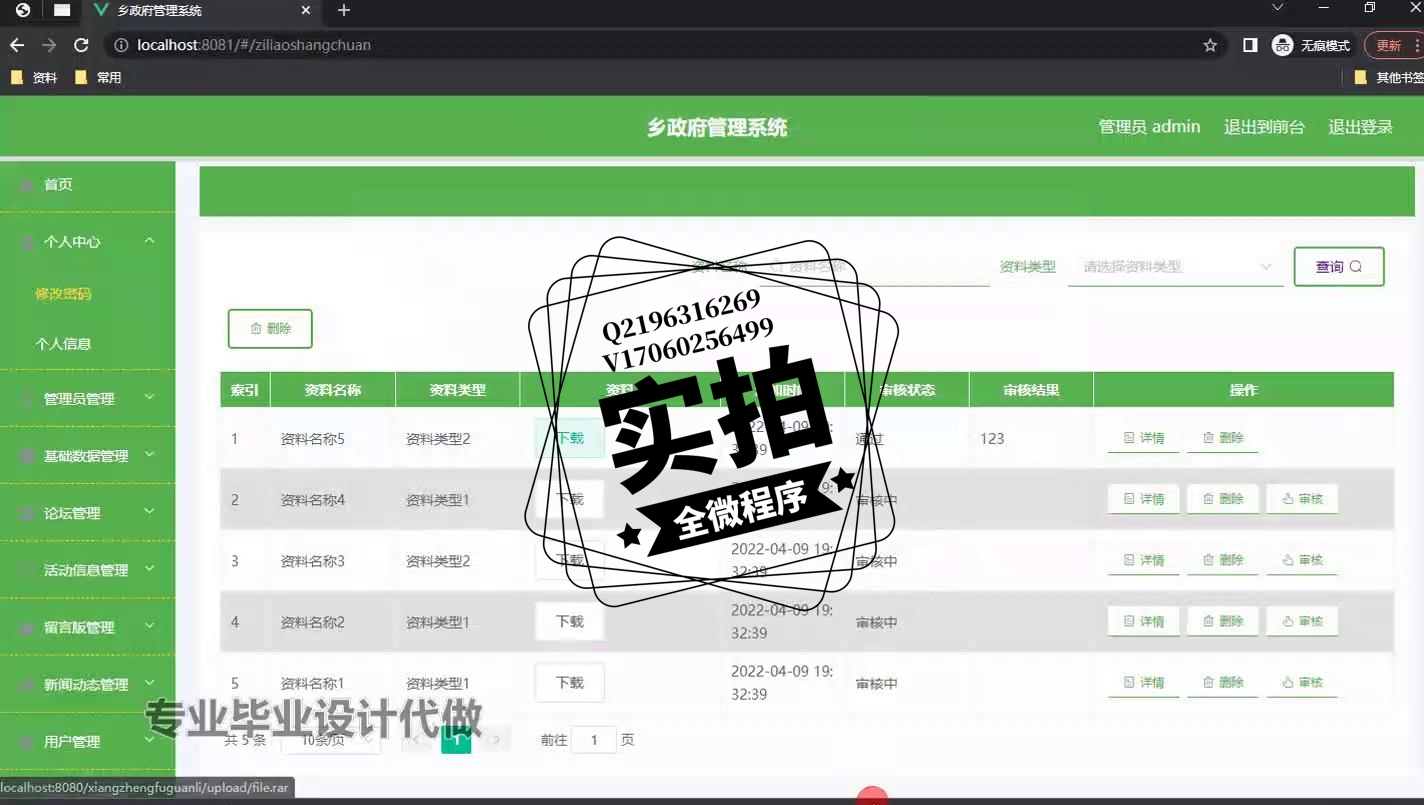Expand 活动信息管理 sidebar menu
This screenshot has height=805, width=1424.
click(87, 570)
